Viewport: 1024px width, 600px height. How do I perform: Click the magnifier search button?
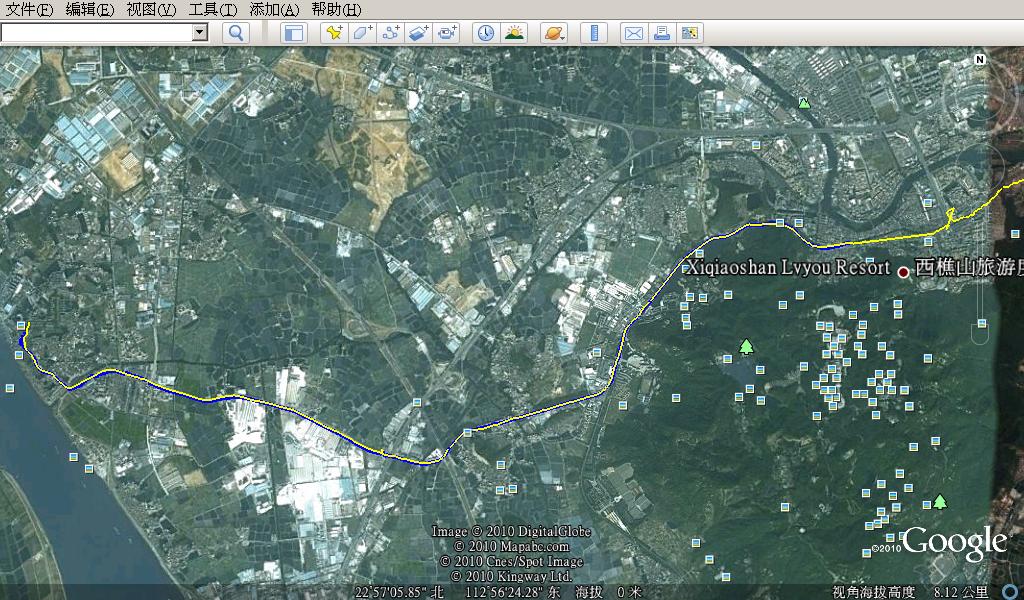tap(235, 33)
